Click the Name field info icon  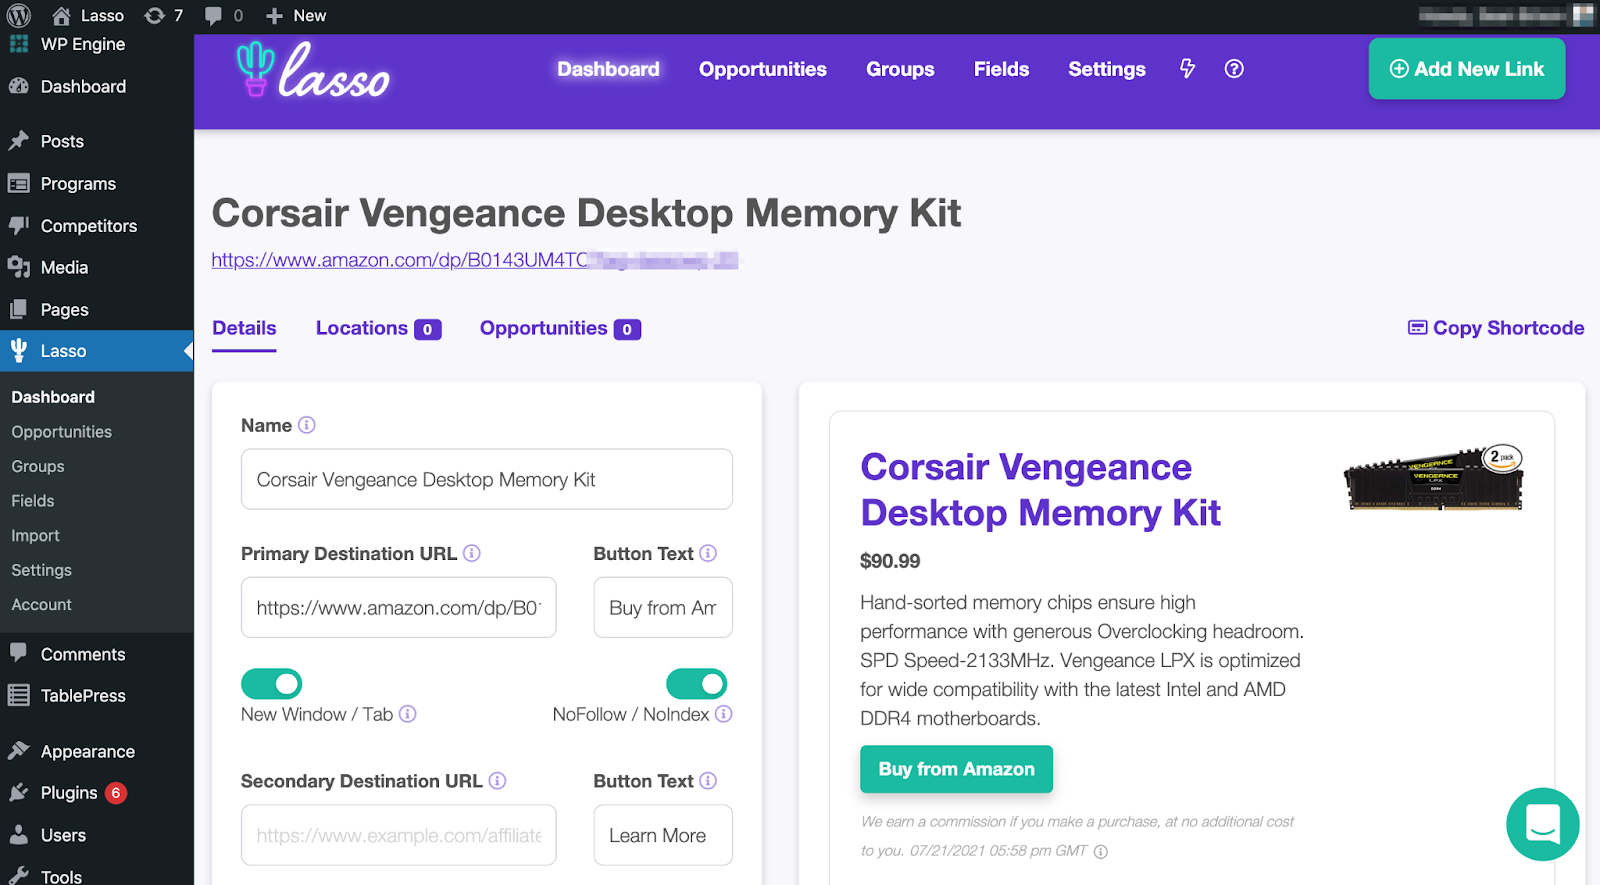coord(307,425)
